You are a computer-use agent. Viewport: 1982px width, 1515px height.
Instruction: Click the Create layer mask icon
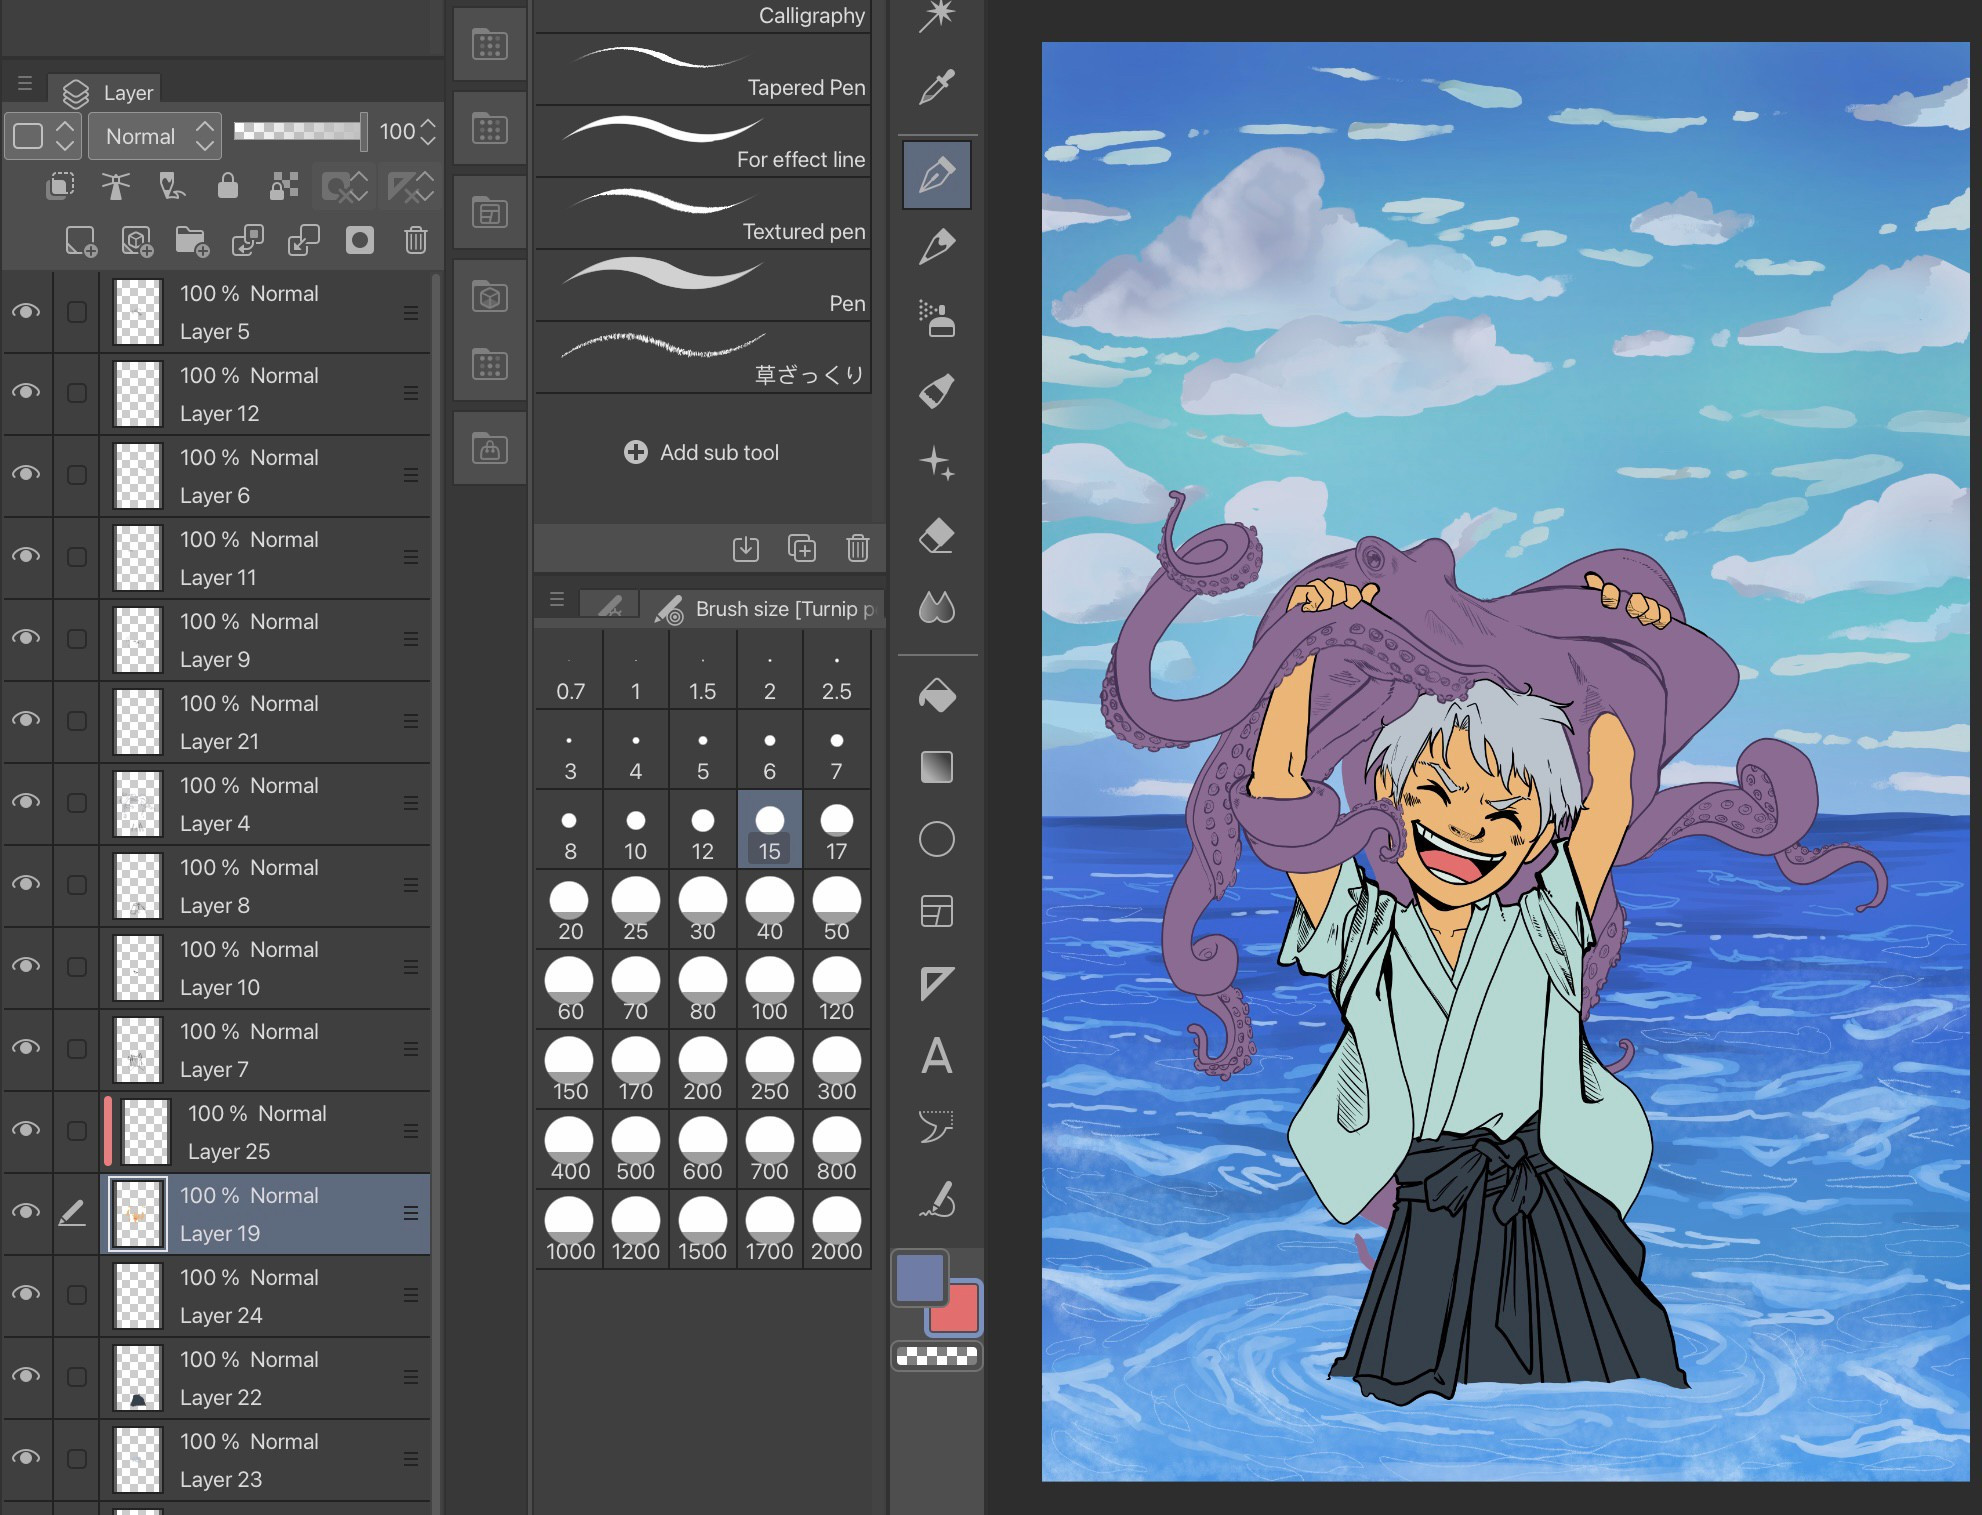(x=360, y=240)
